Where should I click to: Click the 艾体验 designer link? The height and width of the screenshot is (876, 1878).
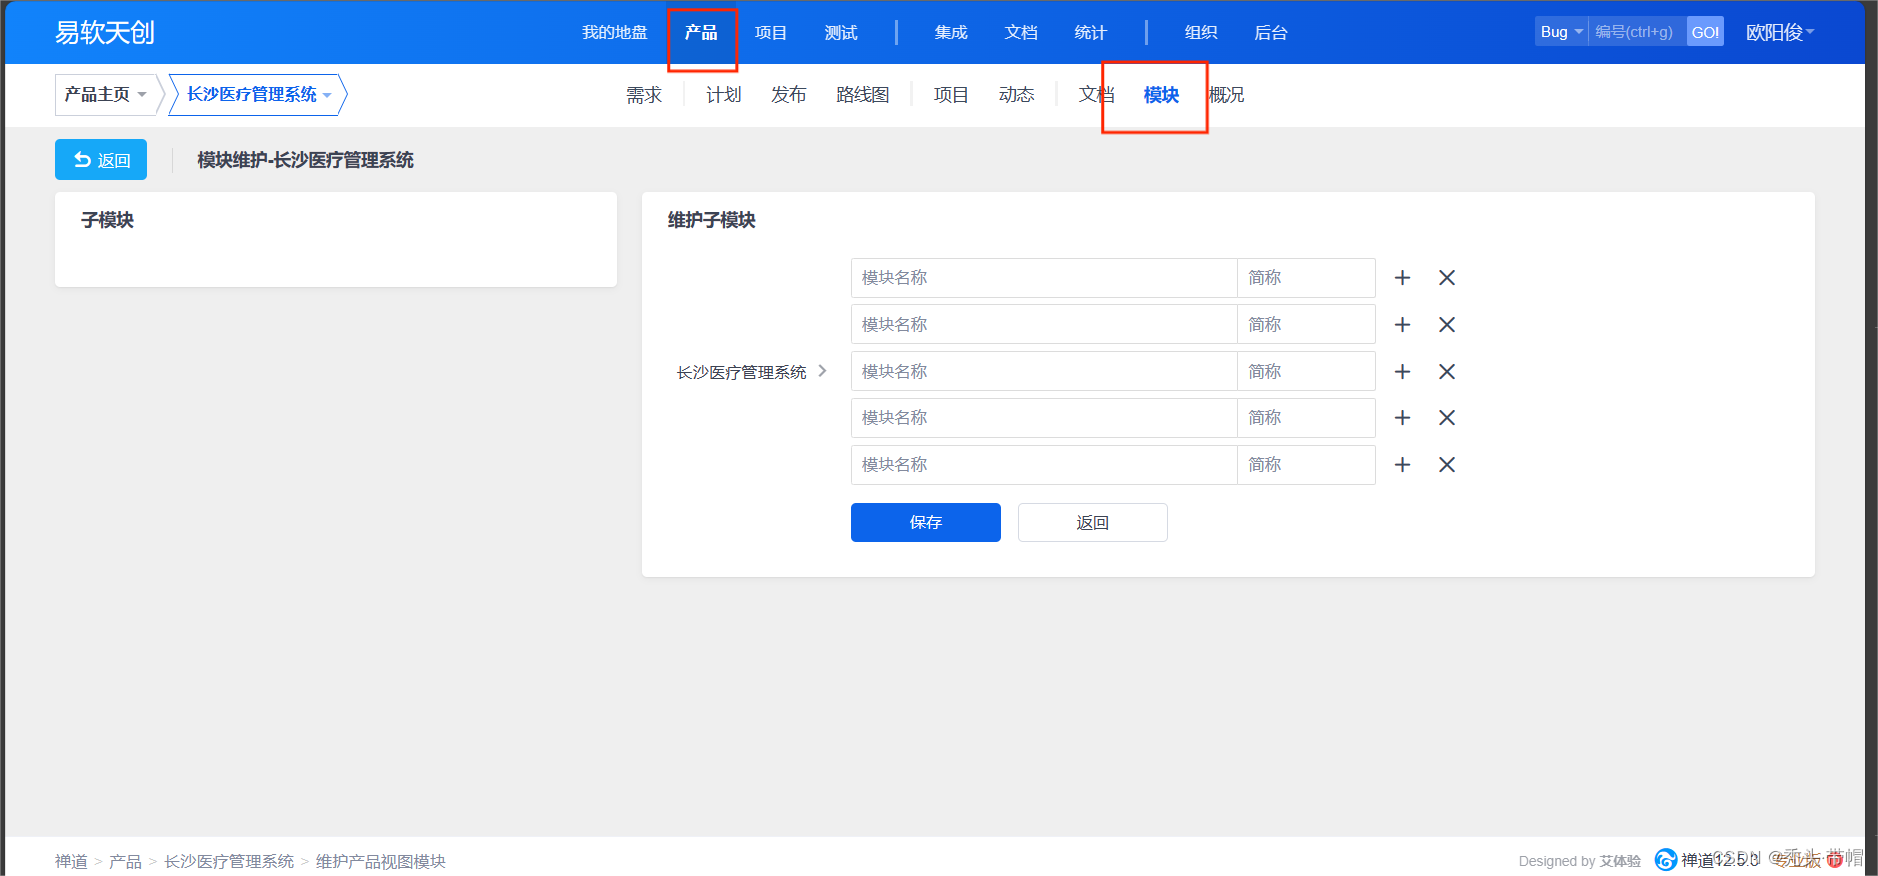(x=1620, y=861)
